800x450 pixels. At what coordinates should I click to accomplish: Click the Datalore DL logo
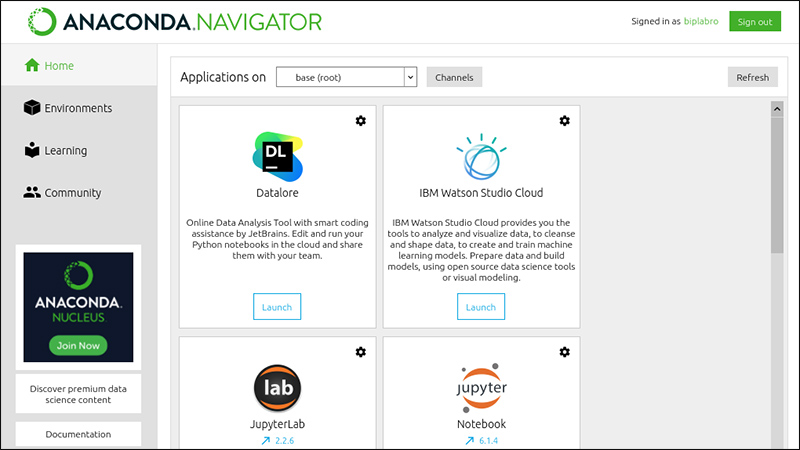point(278,157)
